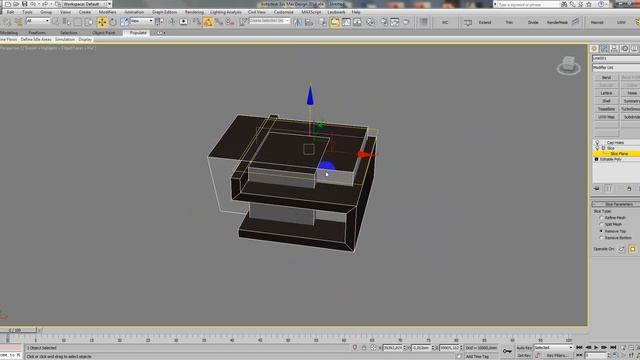Collapse the Slice Parameters rollout
The height and width of the screenshot is (360, 640).
(616, 204)
